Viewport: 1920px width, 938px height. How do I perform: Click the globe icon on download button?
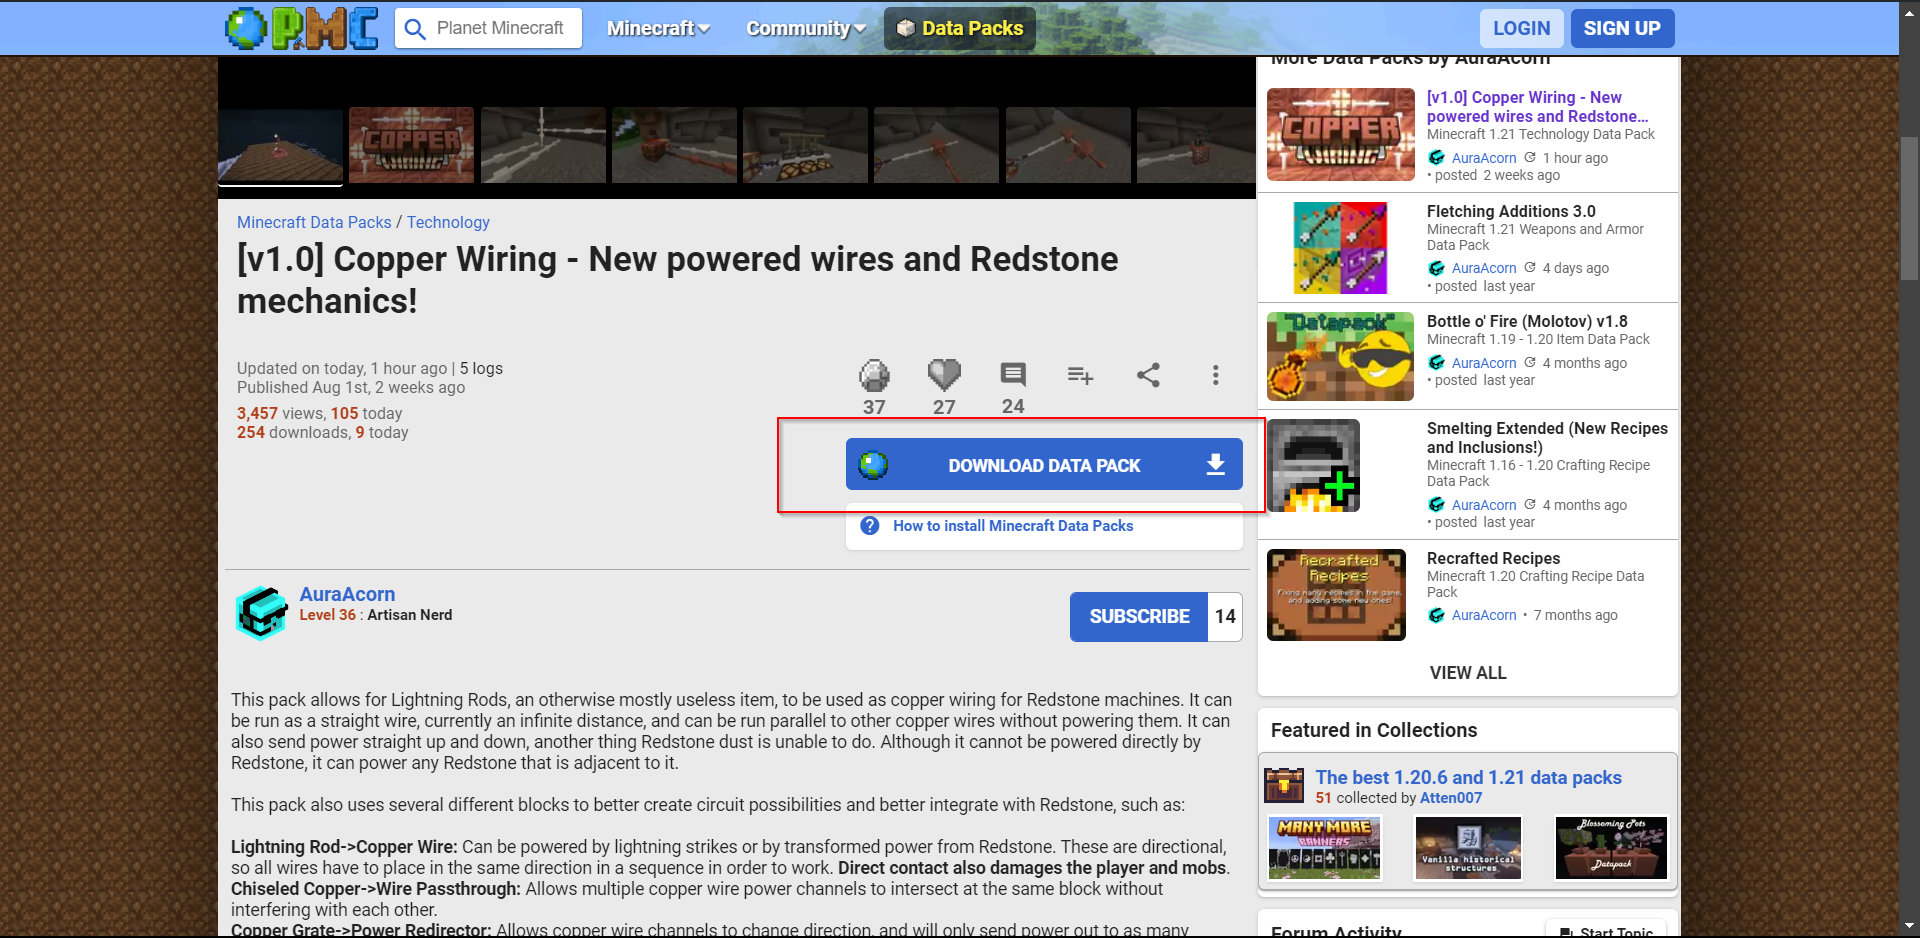pyautogui.click(x=873, y=465)
